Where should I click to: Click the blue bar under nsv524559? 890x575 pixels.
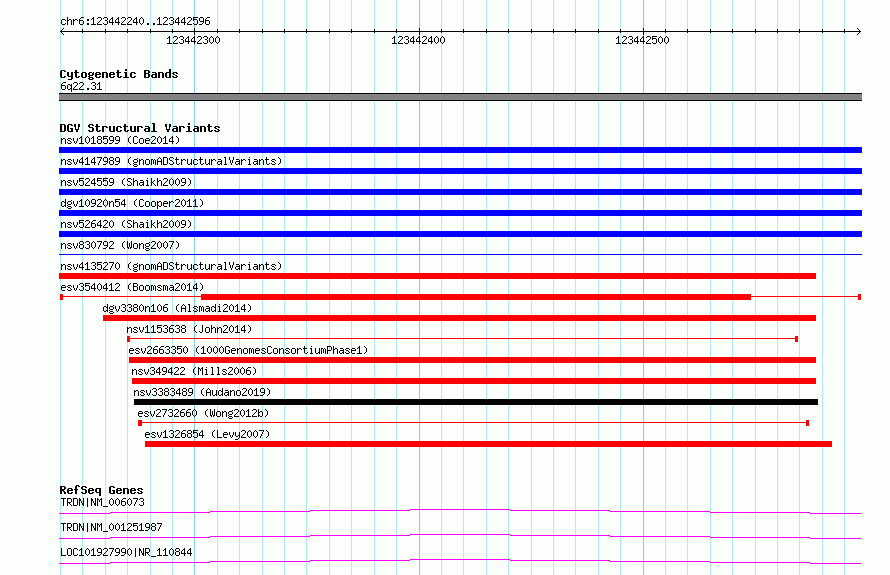[x=460, y=192]
